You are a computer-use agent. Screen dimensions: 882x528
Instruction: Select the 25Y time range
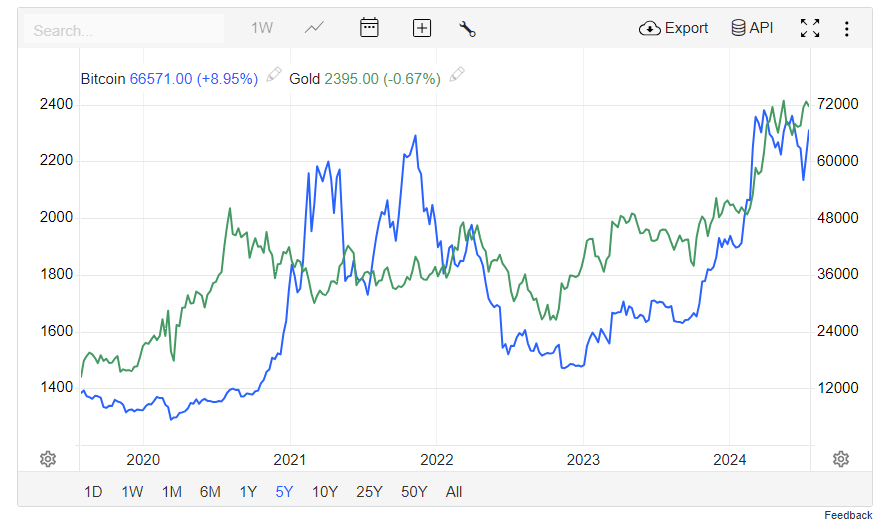click(369, 492)
